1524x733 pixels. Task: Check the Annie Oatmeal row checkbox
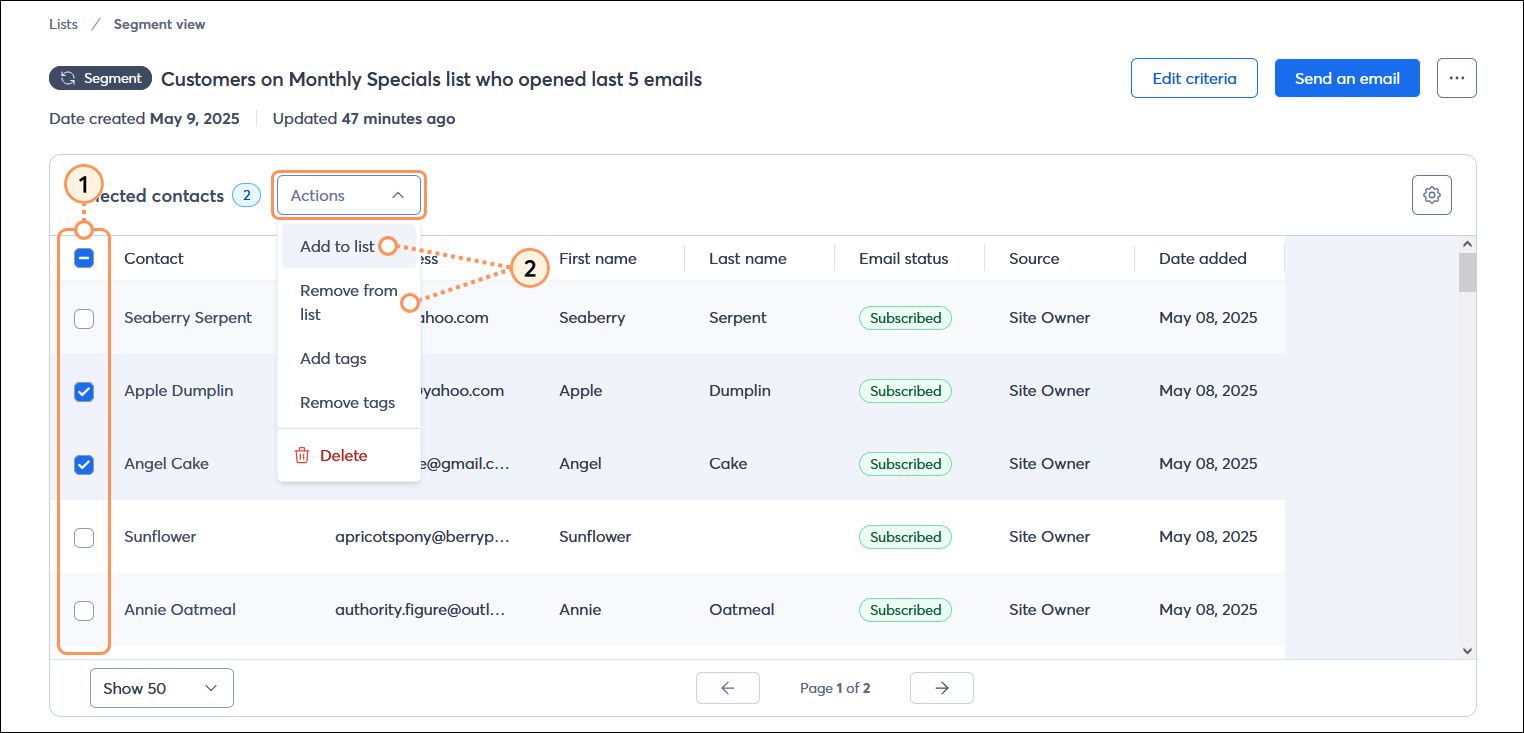point(84,610)
